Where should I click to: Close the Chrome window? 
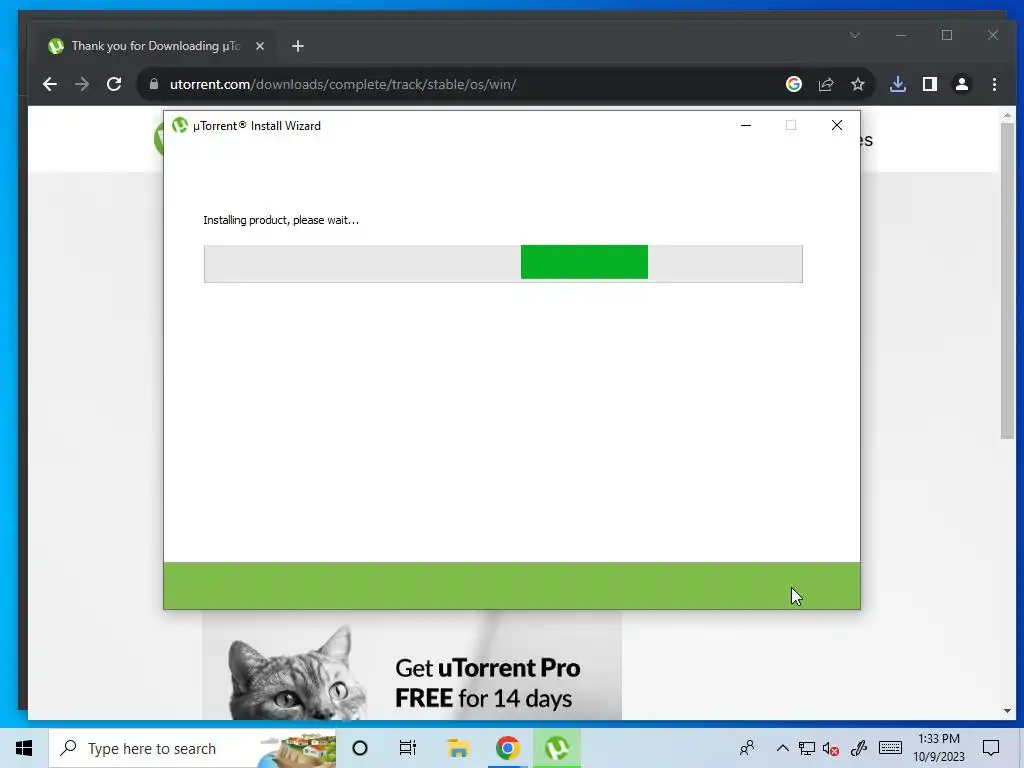coord(993,35)
